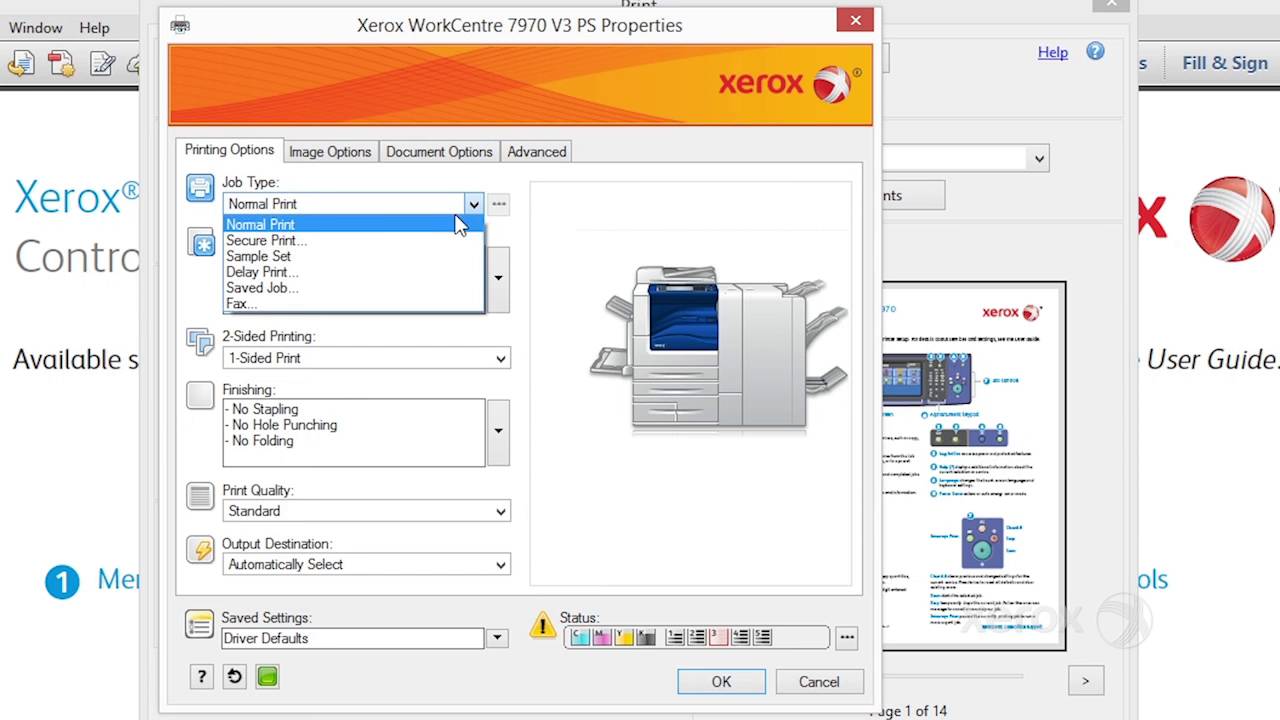Screen dimensions: 1280x720
Task: Open driver help question mark button
Action: [x=201, y=677]
